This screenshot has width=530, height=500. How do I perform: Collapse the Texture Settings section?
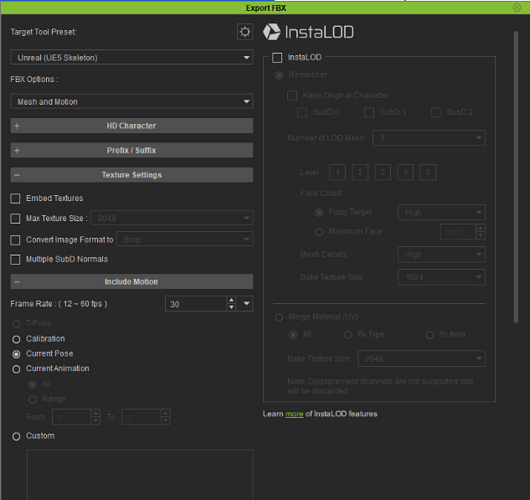coord(131,175)
